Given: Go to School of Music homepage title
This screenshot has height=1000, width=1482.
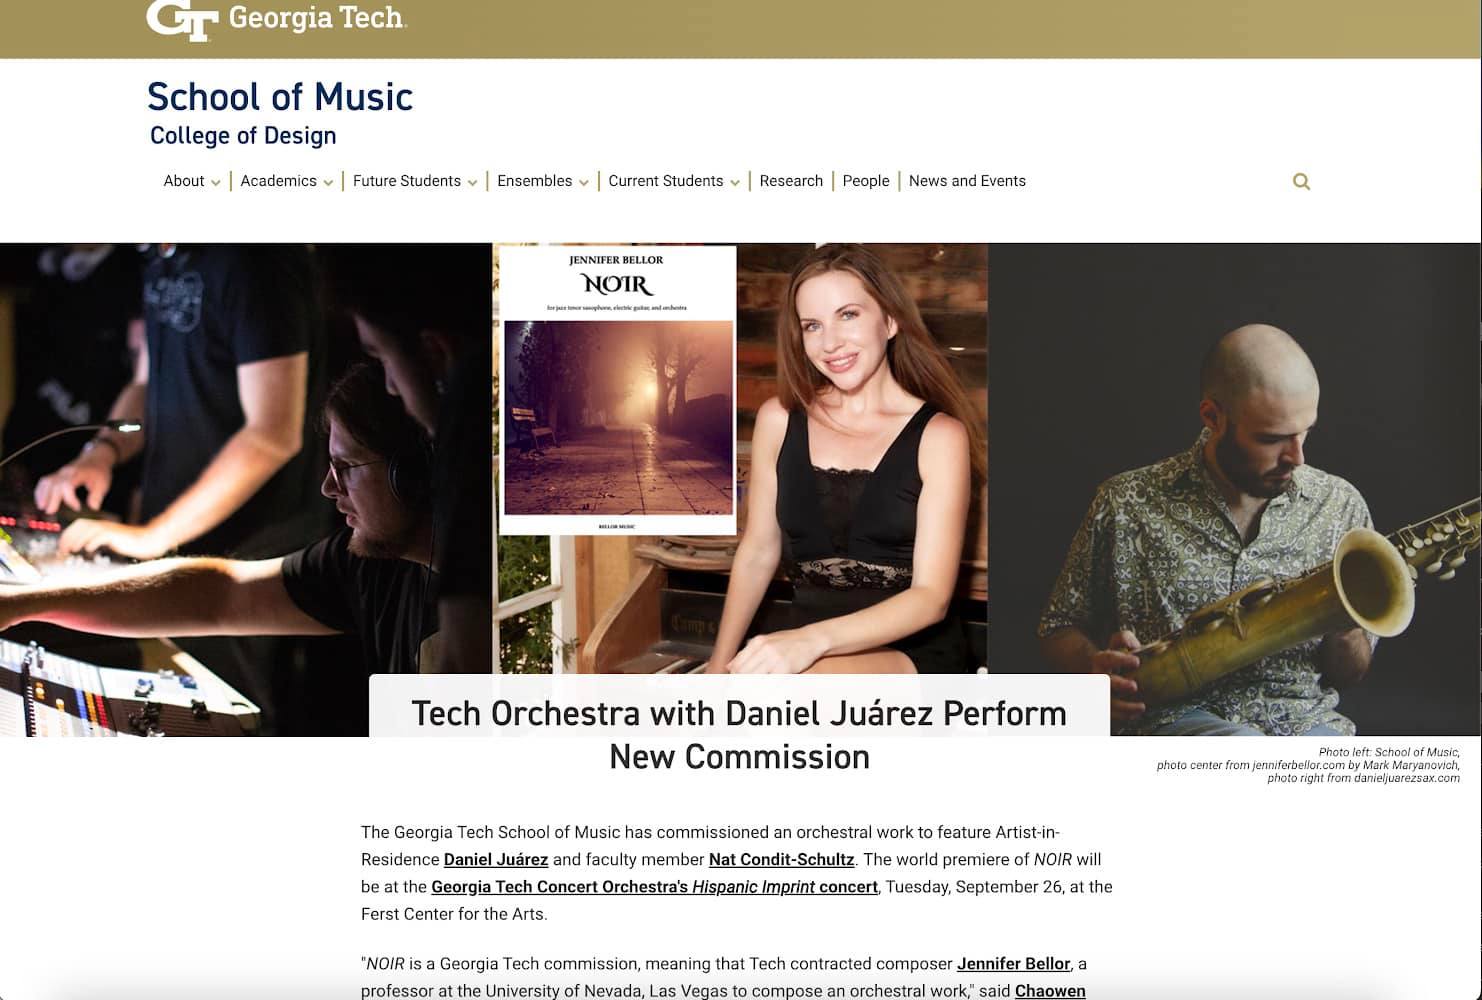Looking at the screenshot, I should (280, 97).
